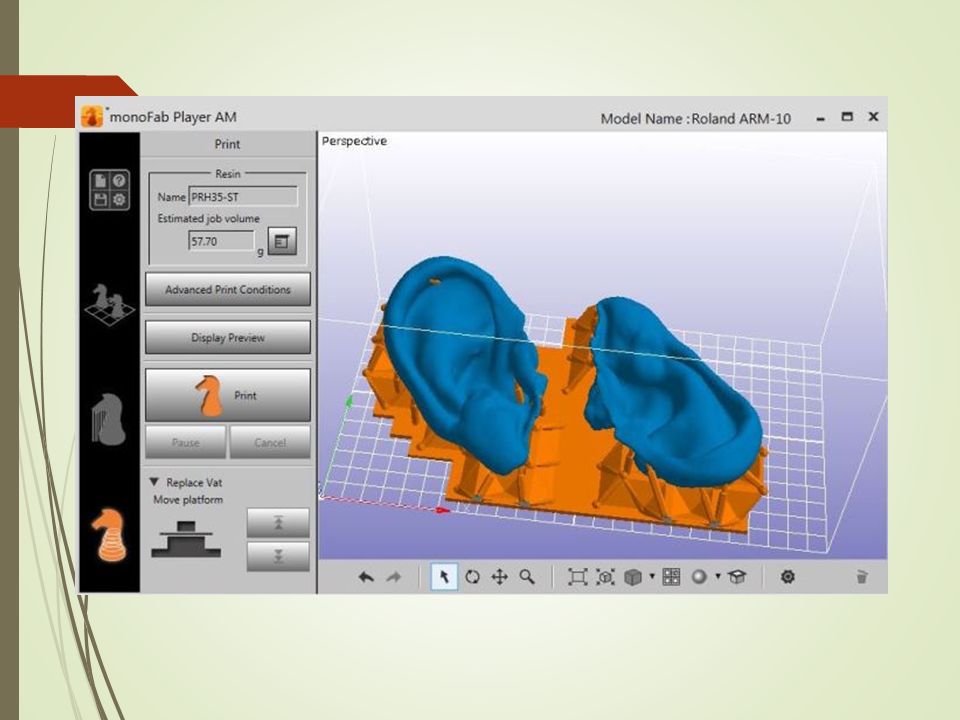Click the Display Preview button
960x720 pixels.
(x=228, y=337)
